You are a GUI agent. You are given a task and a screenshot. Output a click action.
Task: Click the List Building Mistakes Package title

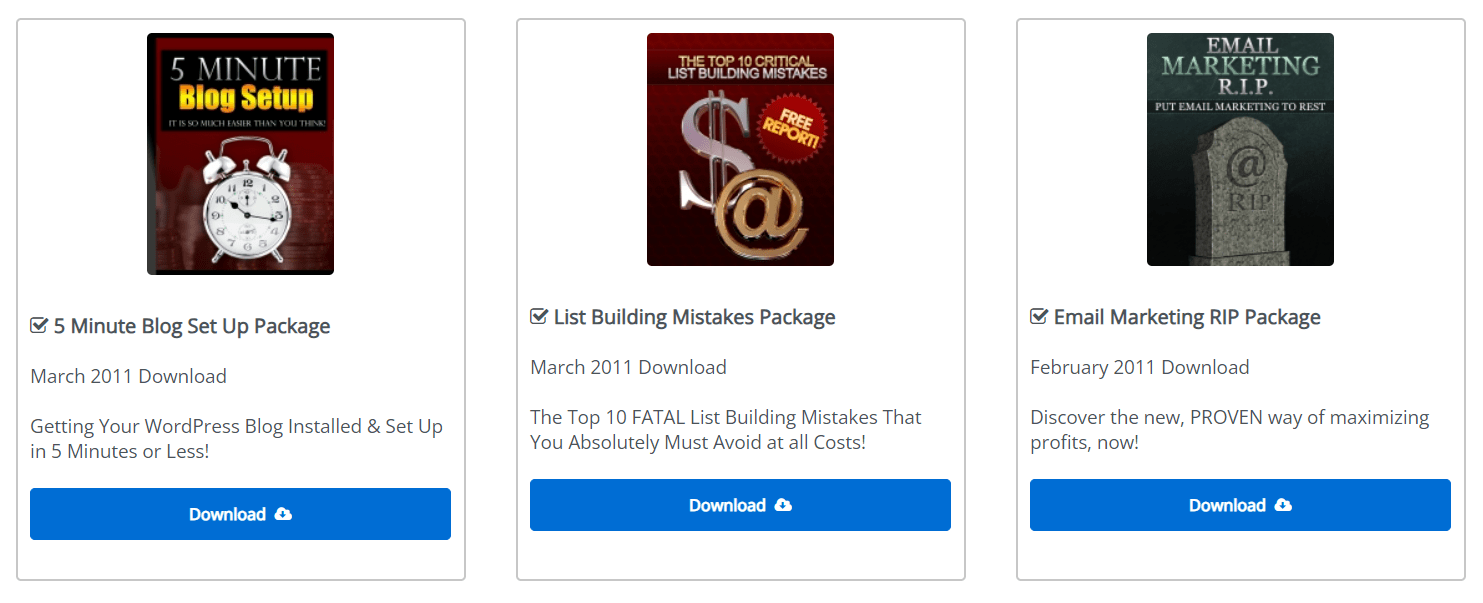[x=694, y=317]
